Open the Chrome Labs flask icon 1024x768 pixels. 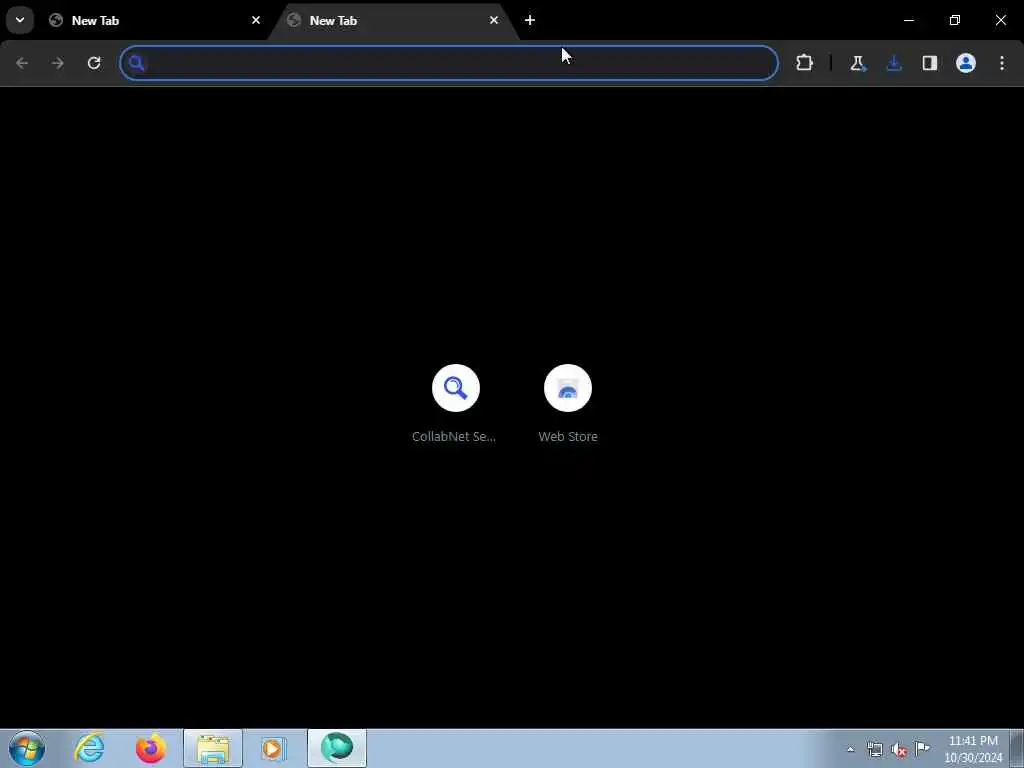pyautogui.click(x=857, y=63)
